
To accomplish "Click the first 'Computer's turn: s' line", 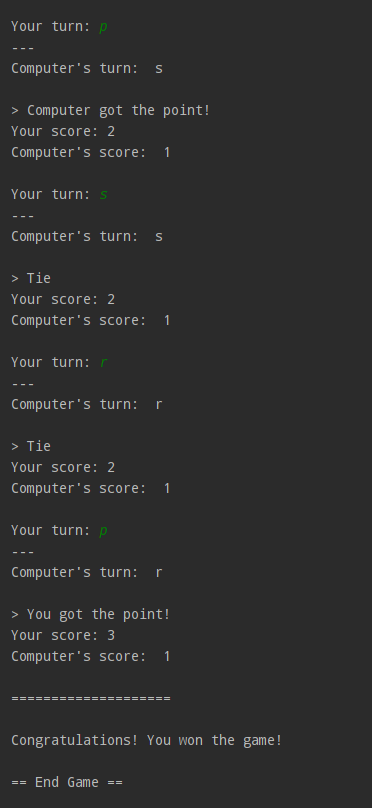I will pos(87,68).
